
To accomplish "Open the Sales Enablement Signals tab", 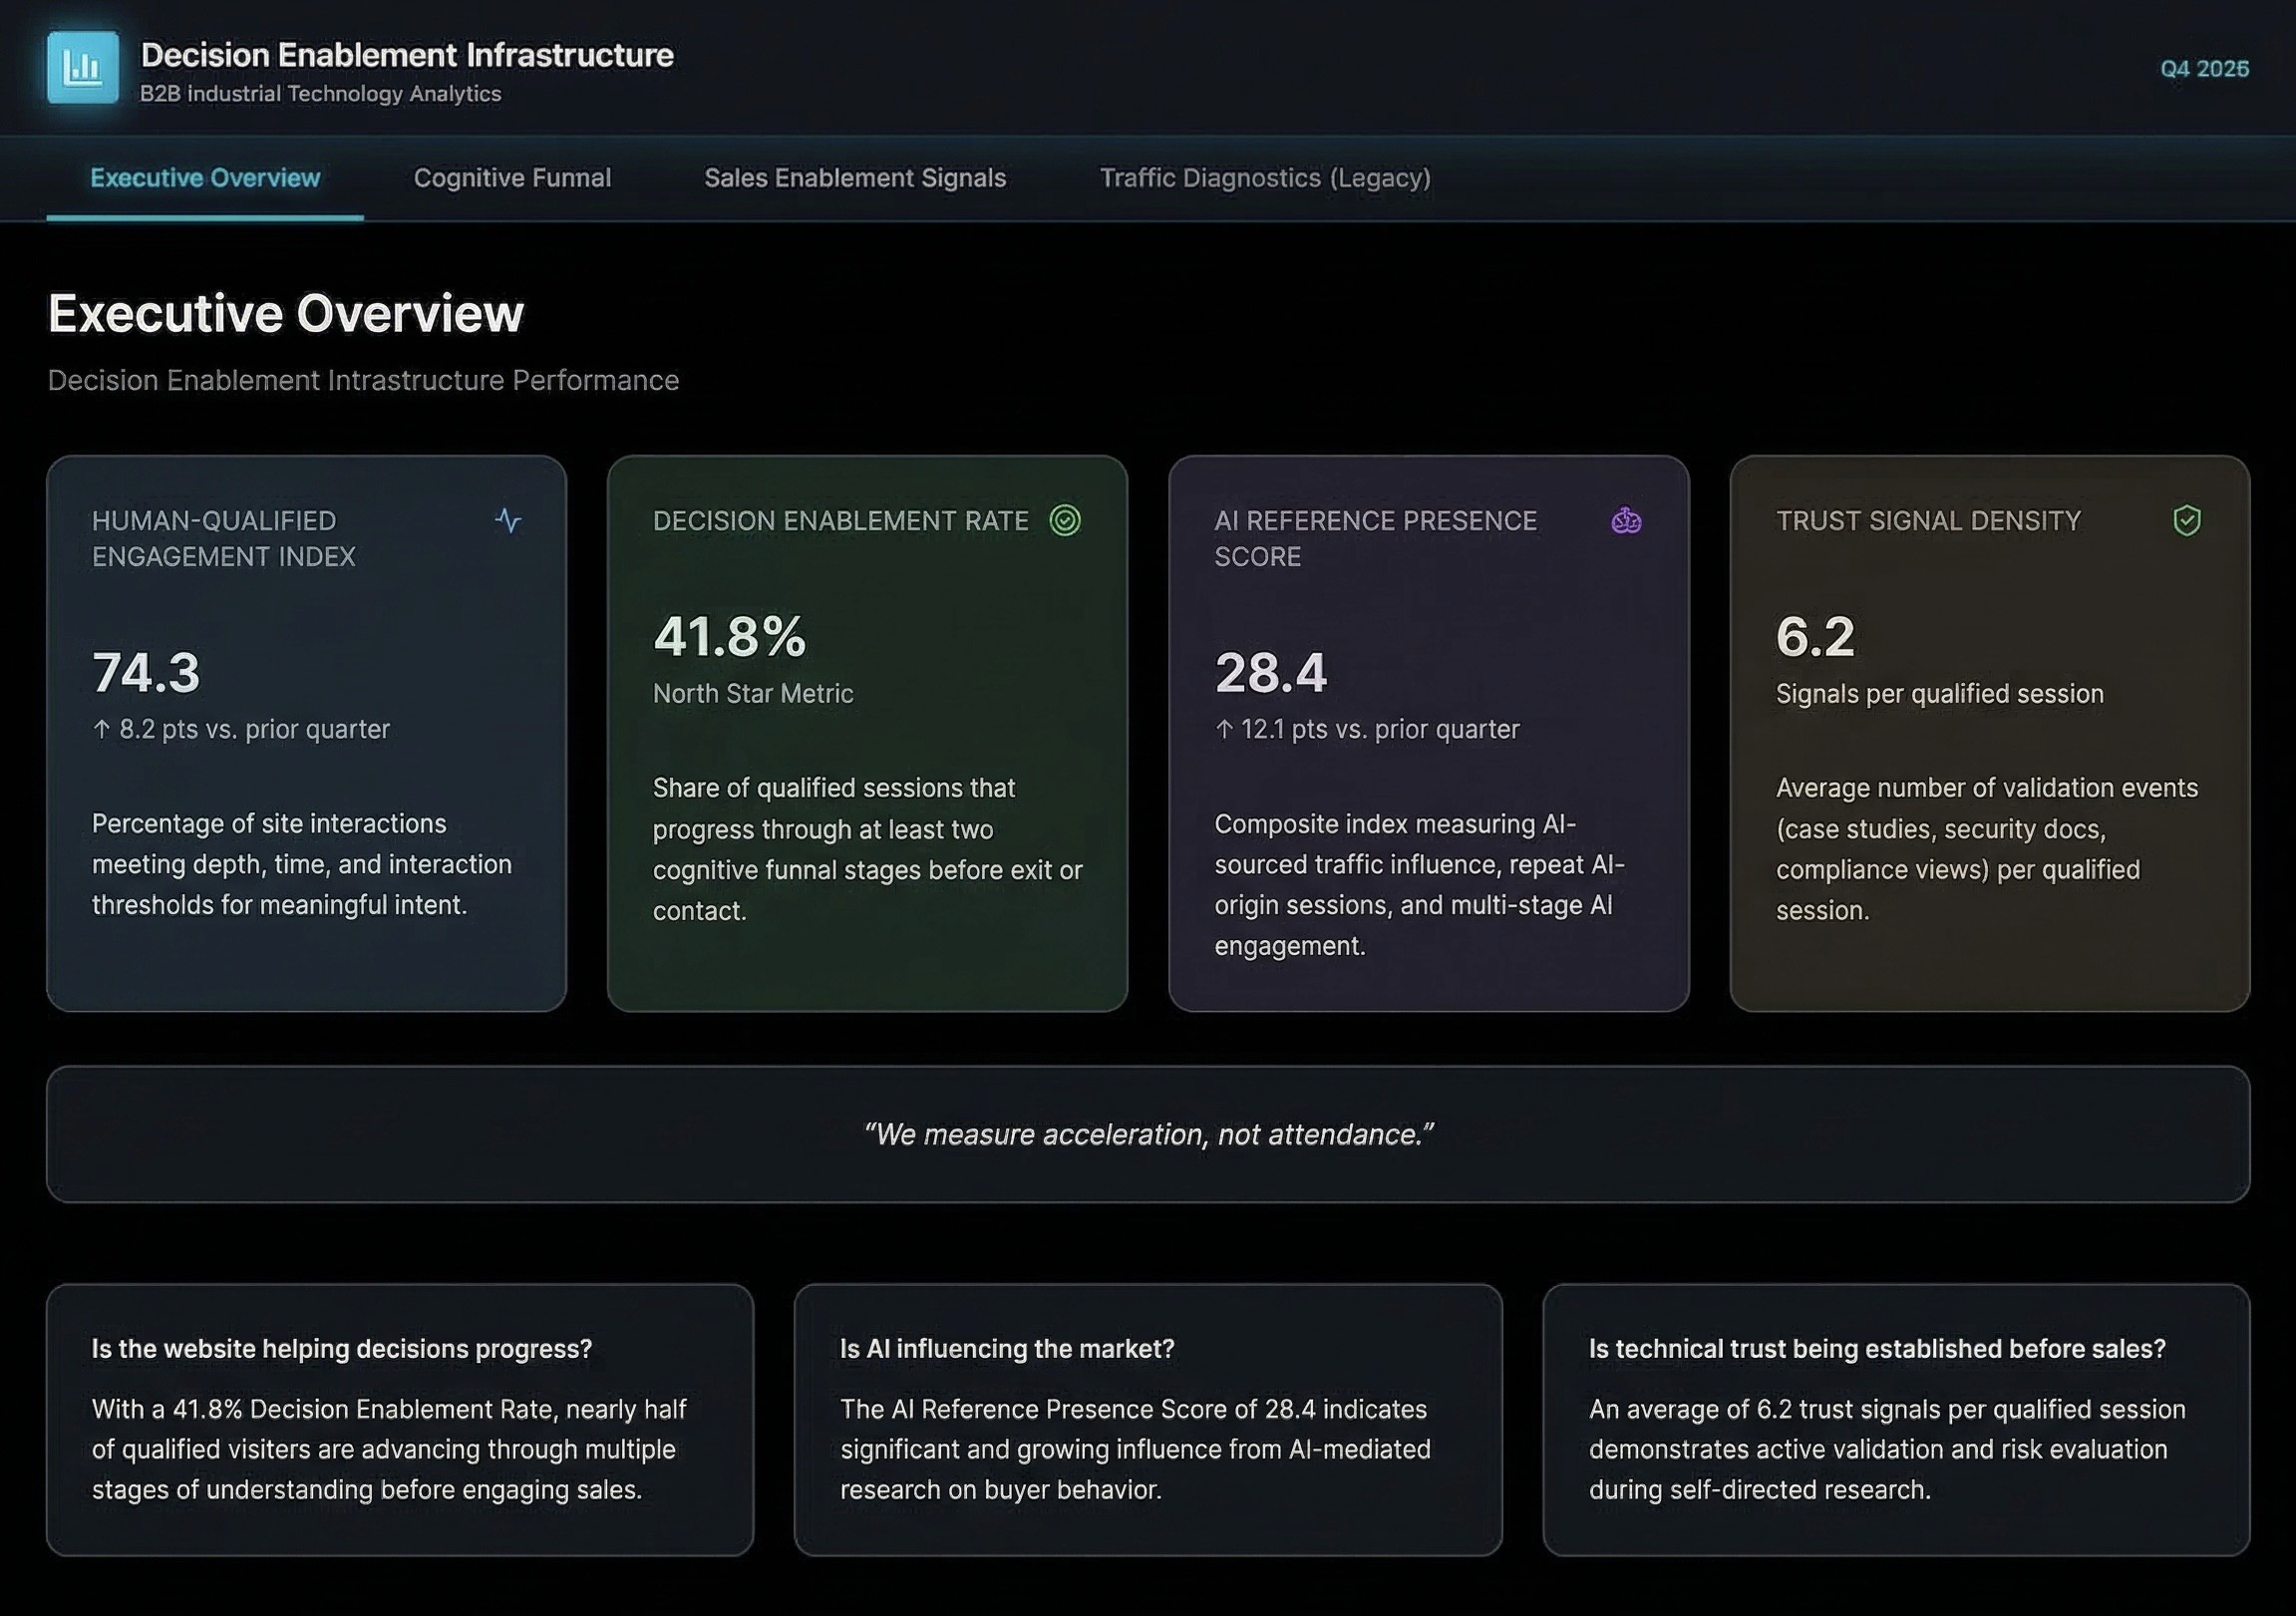I will (x=855, y=178).
